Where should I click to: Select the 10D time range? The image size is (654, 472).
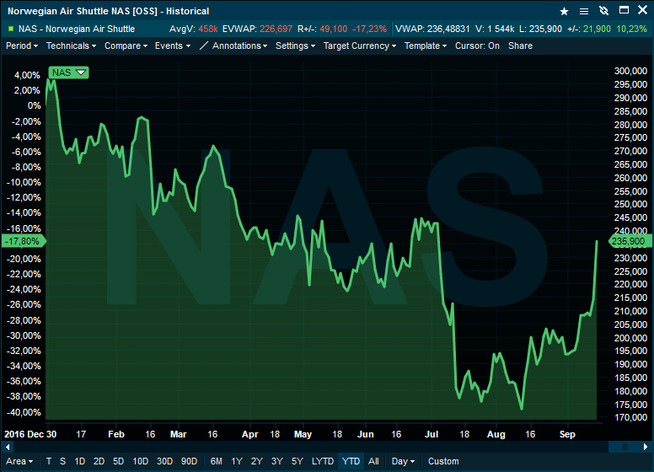tap(140, 461)
